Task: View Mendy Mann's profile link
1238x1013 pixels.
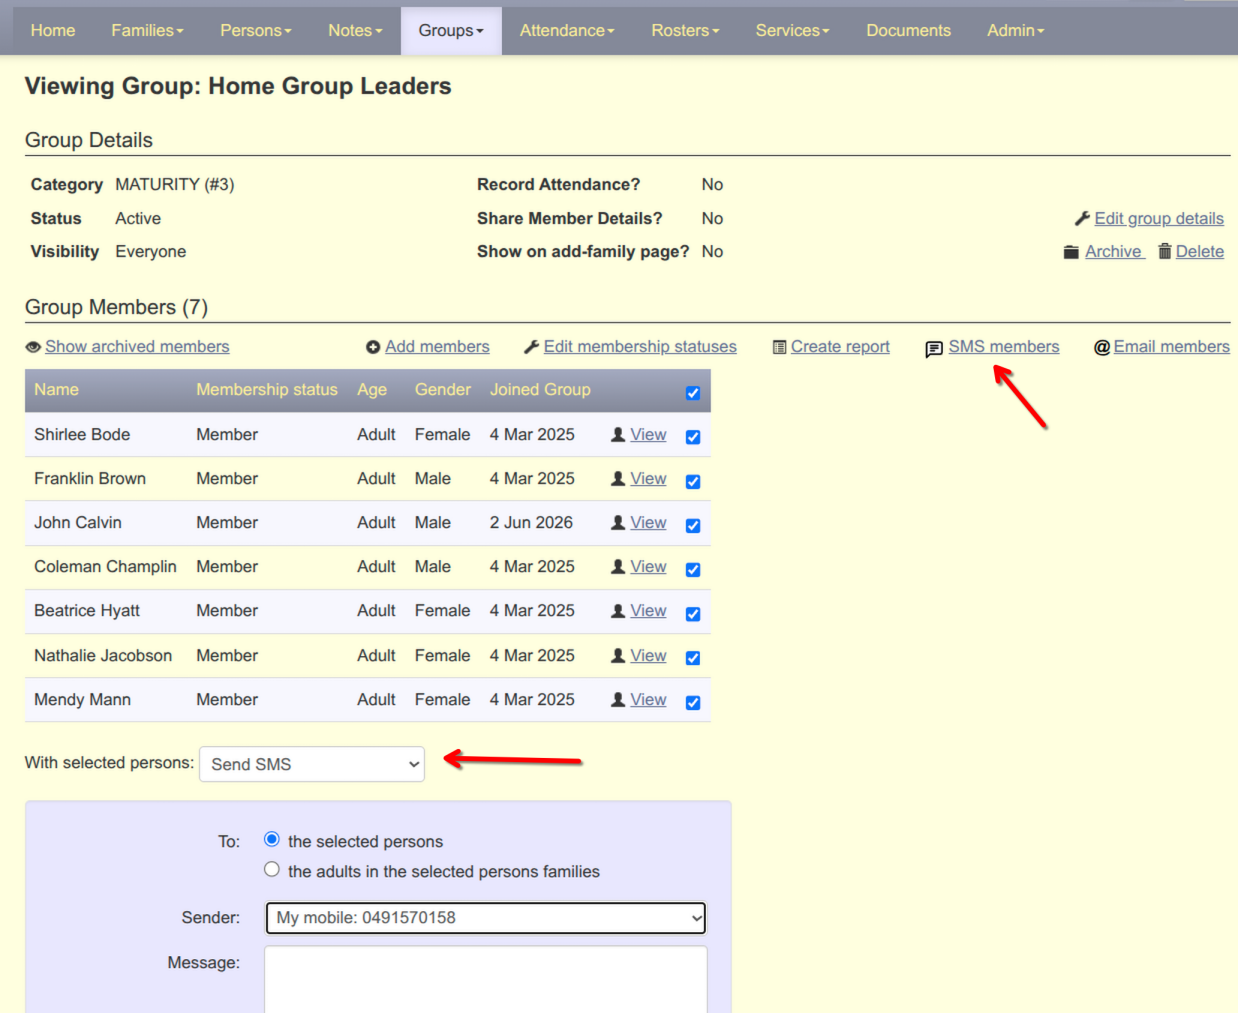Action: (x=648, y=700)
